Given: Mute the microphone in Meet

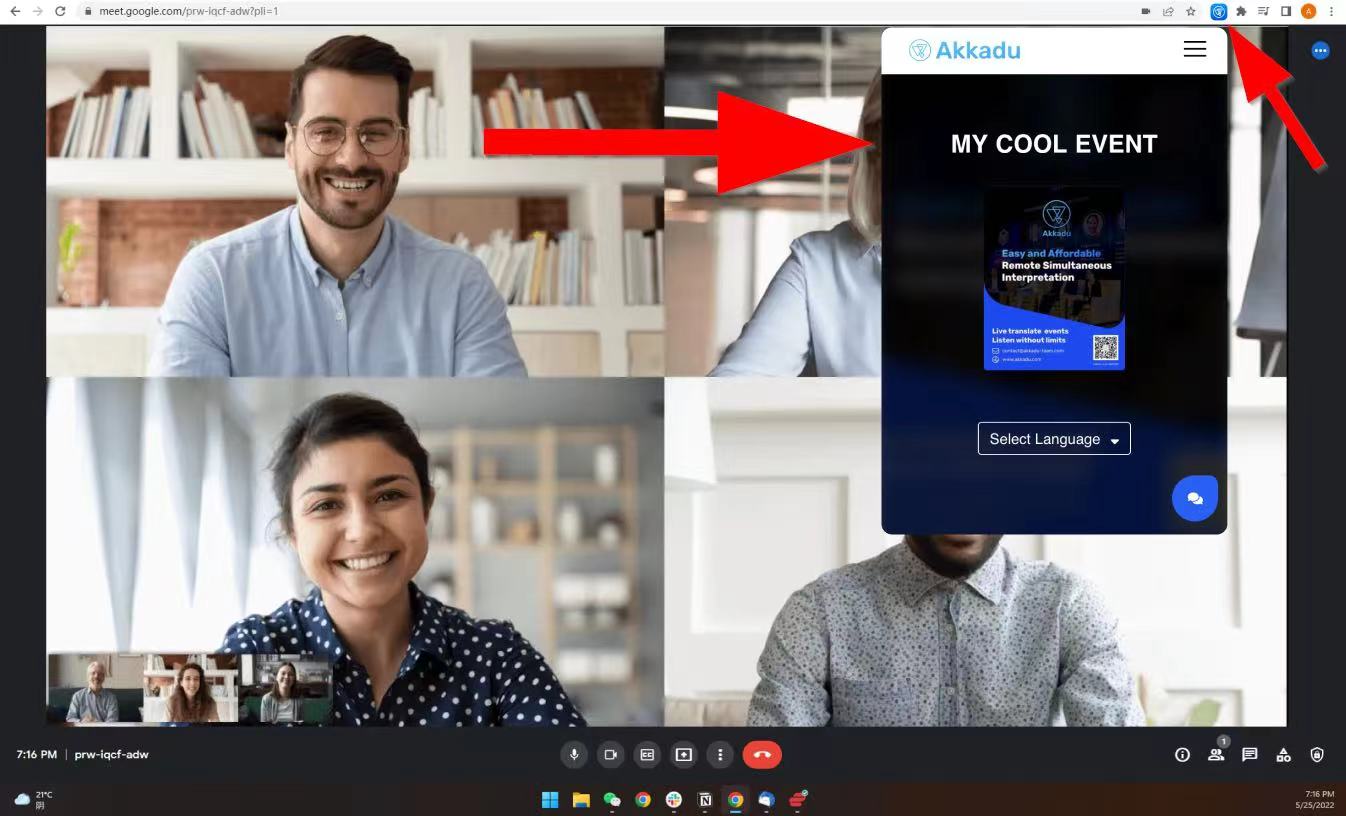Looking at the screenshot, I should click(574, 755).
